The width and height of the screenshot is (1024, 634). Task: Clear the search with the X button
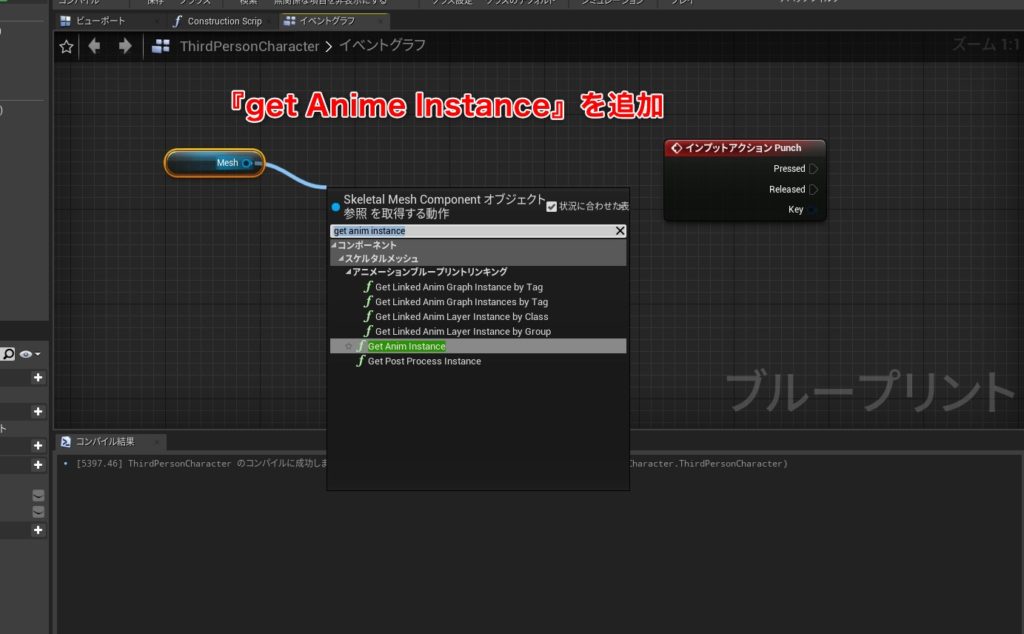[x=620, y=230]
